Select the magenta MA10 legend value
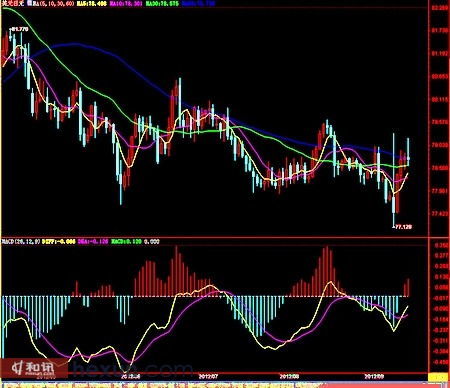 (126, 4)
